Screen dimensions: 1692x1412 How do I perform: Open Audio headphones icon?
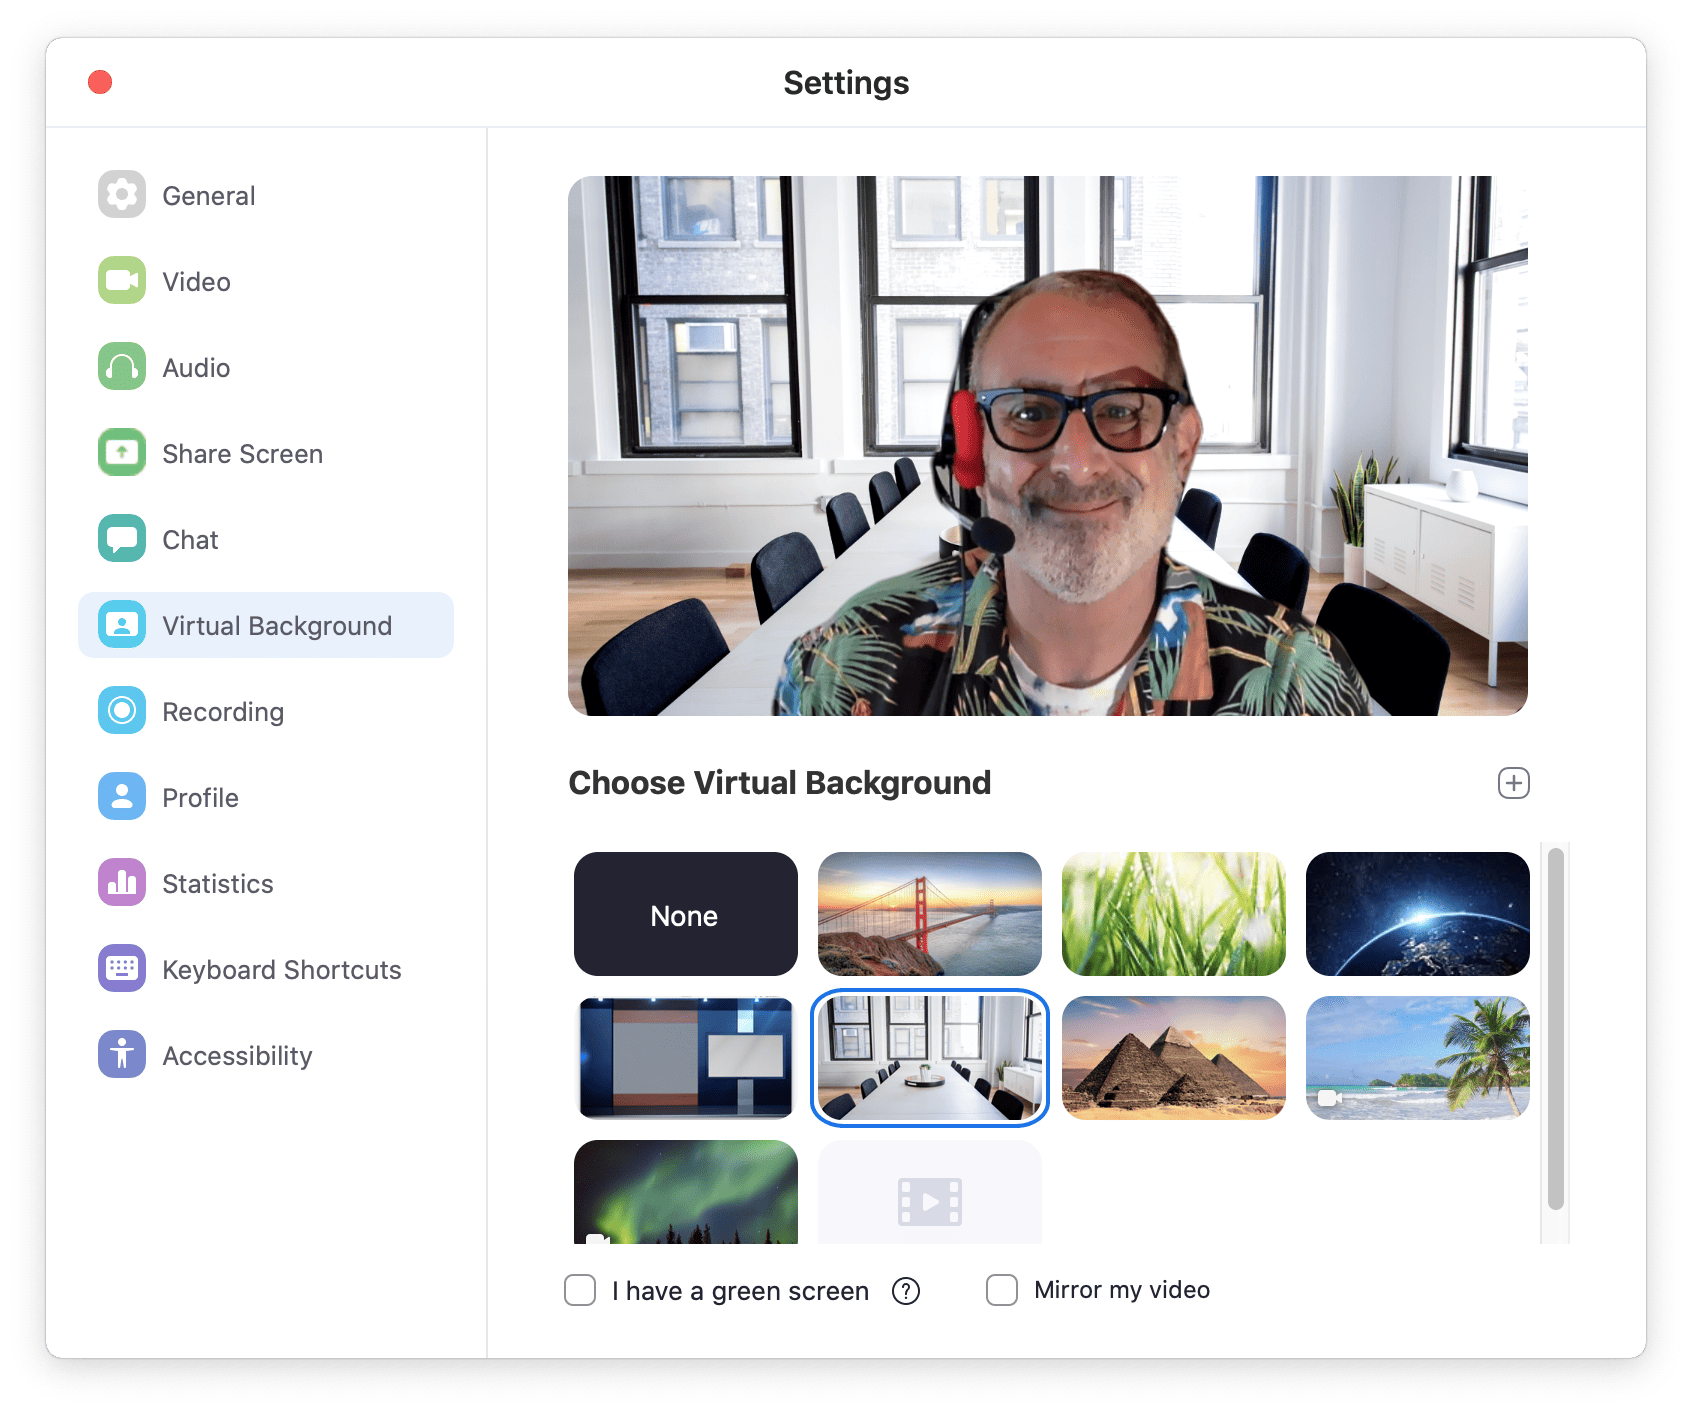pos(122,366)
